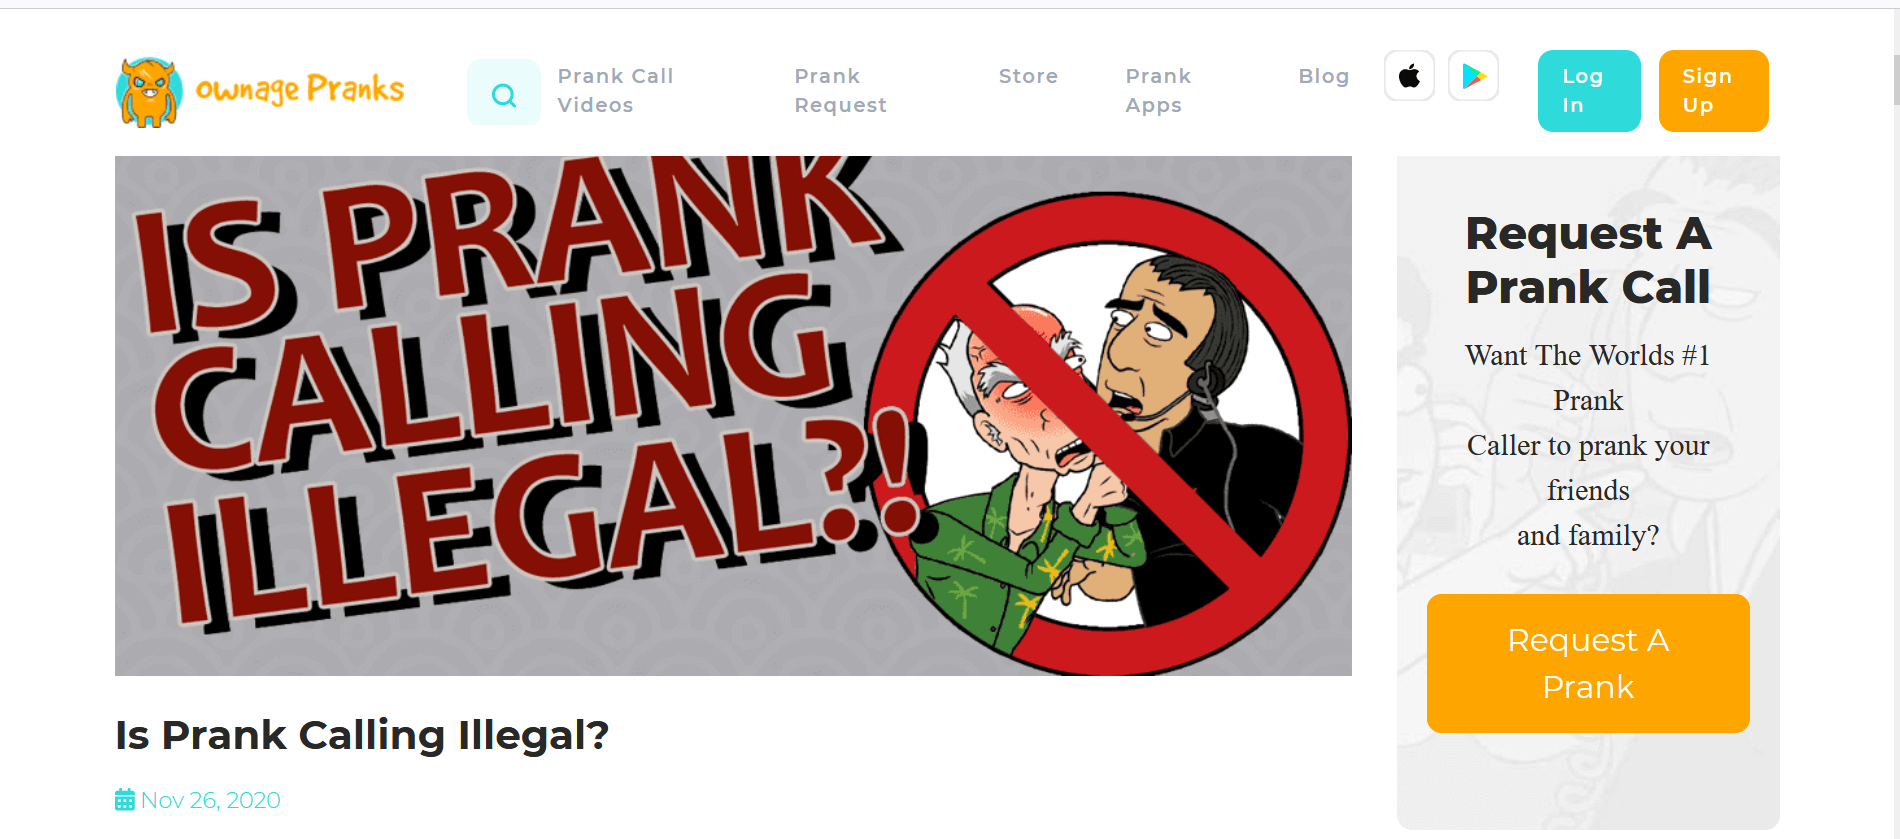The height and width of the screenshot is (839, 1900).
Task: Click the Is Prank Calling Illegal? headline
Action: 362,735
